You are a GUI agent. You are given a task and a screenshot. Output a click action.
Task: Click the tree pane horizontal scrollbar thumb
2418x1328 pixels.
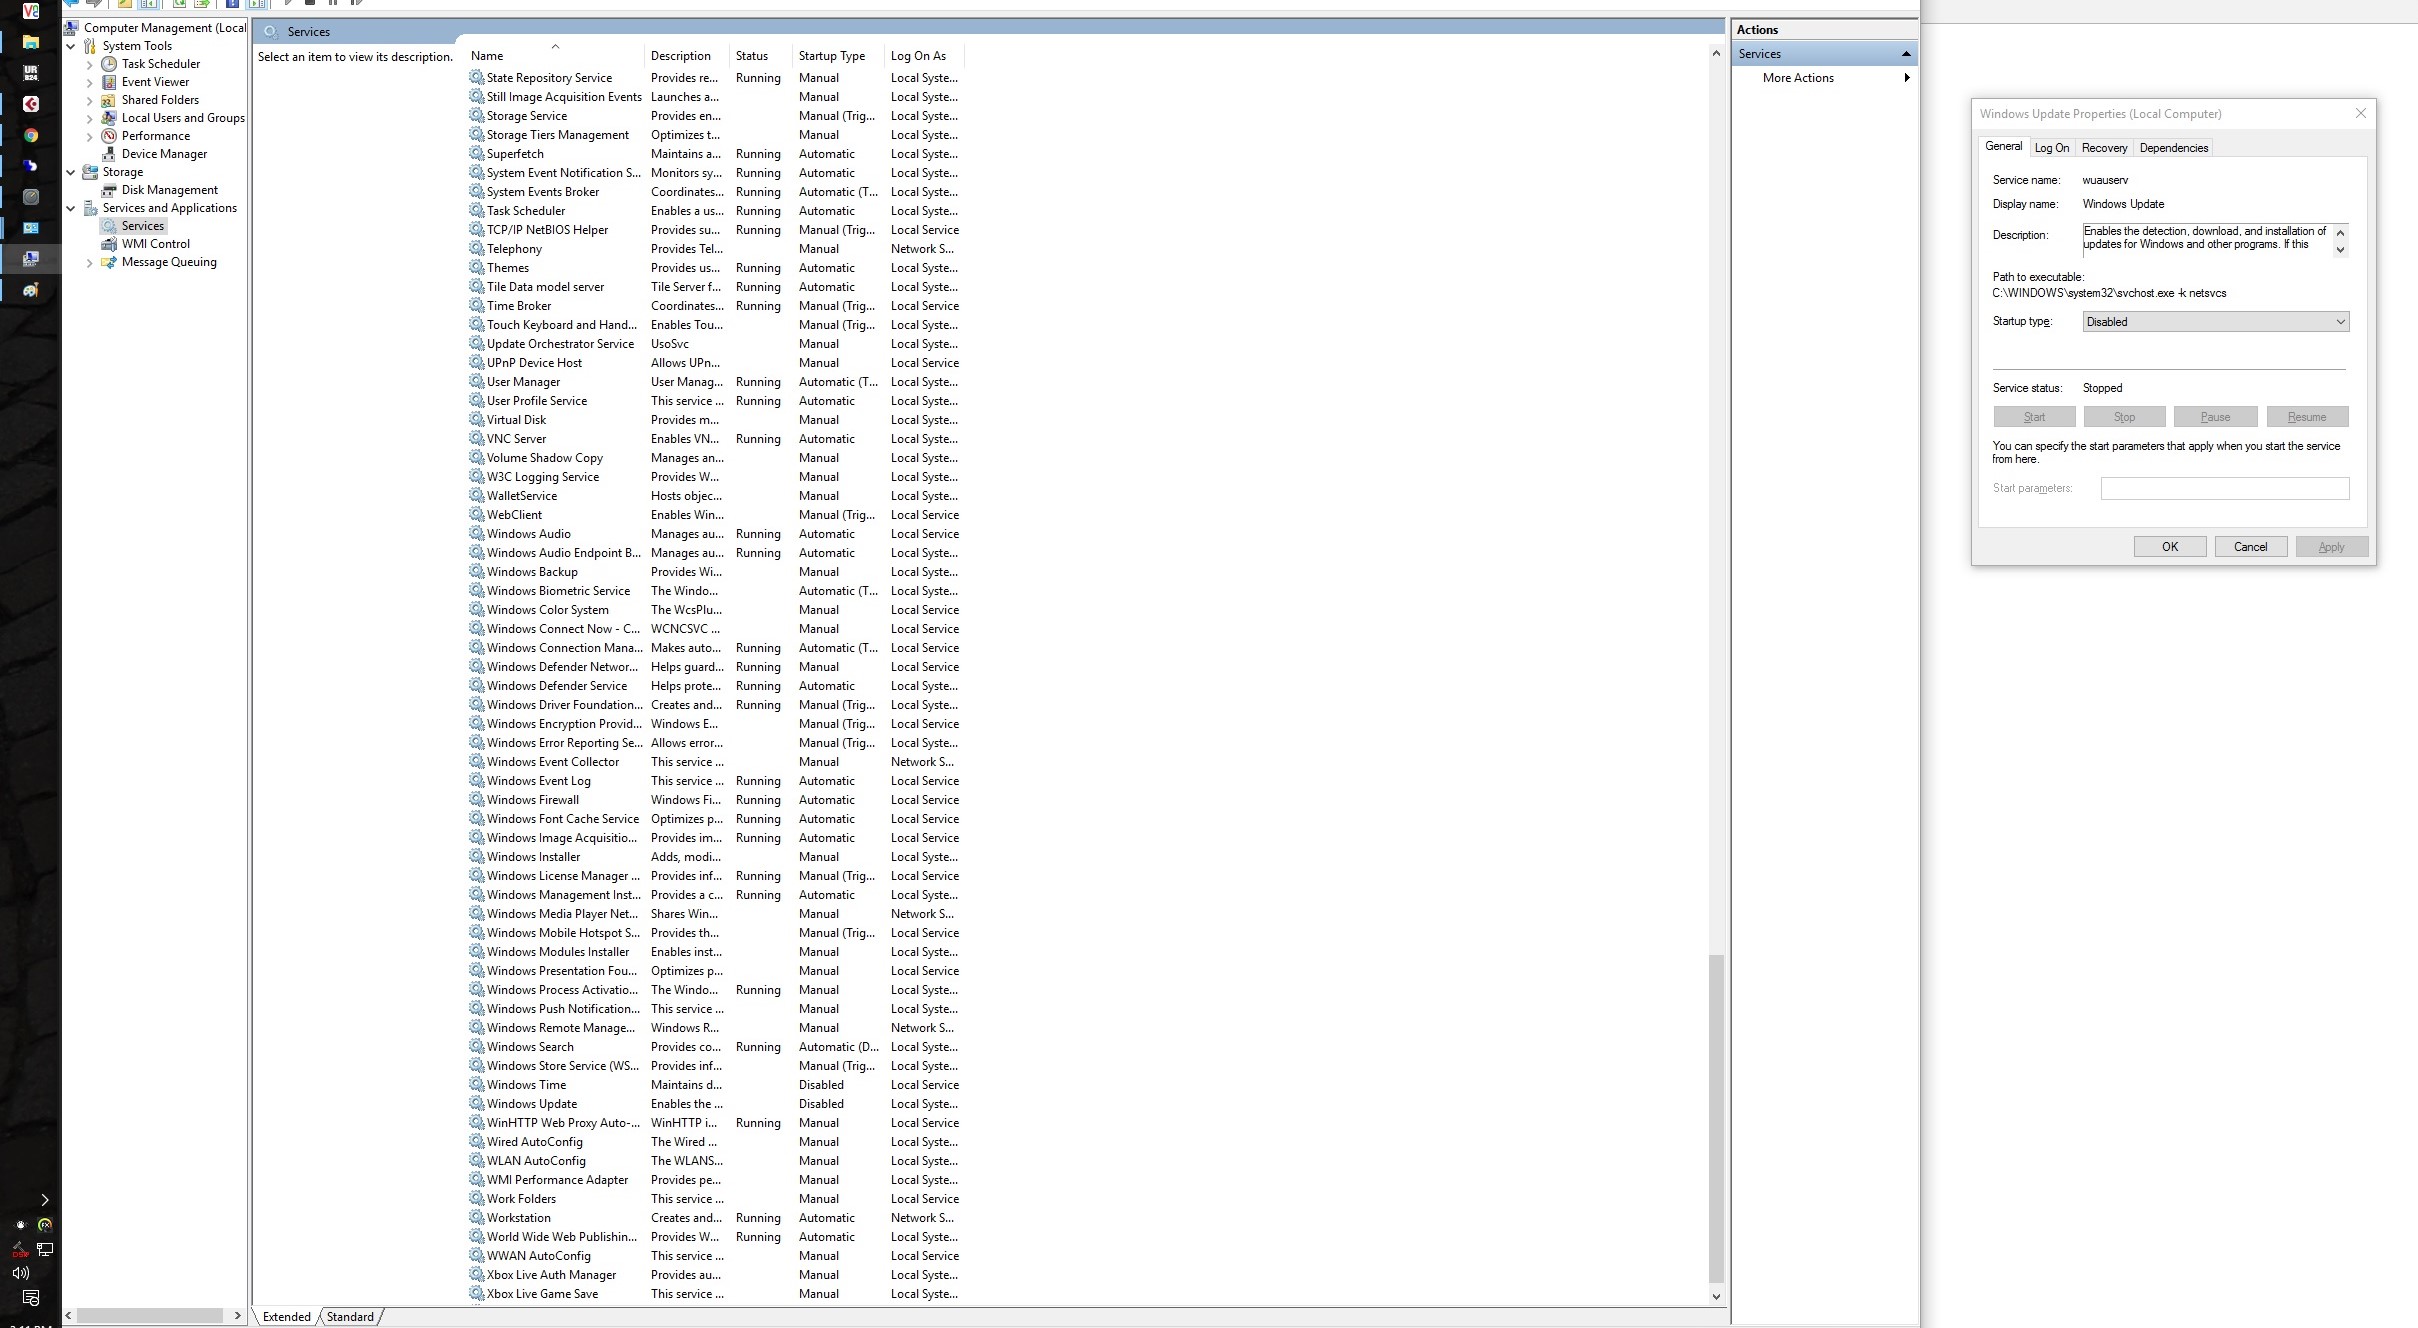click(149, 1315)
